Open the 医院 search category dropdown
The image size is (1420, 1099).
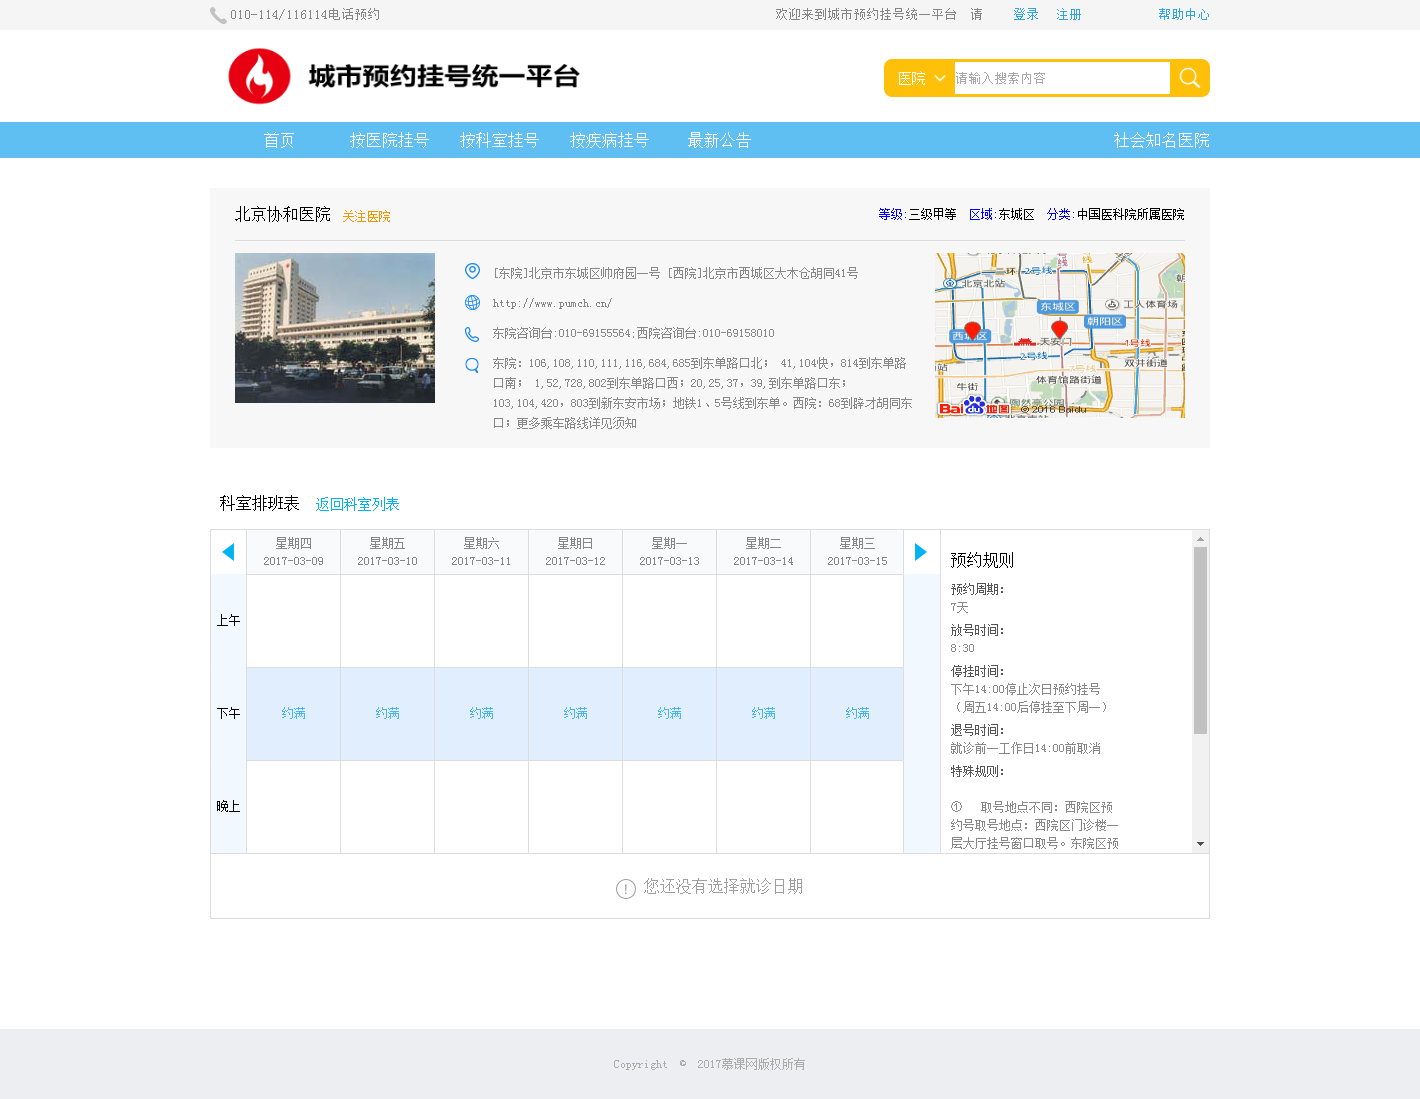pos(918,77)
